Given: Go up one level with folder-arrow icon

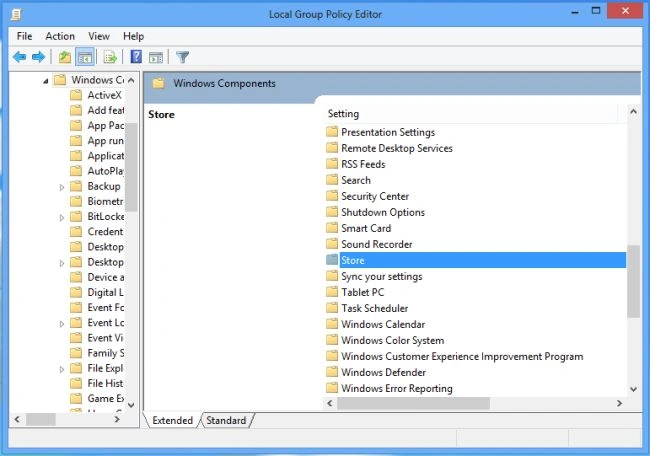Looking at the screenshot, I should [x=65, y=57].
